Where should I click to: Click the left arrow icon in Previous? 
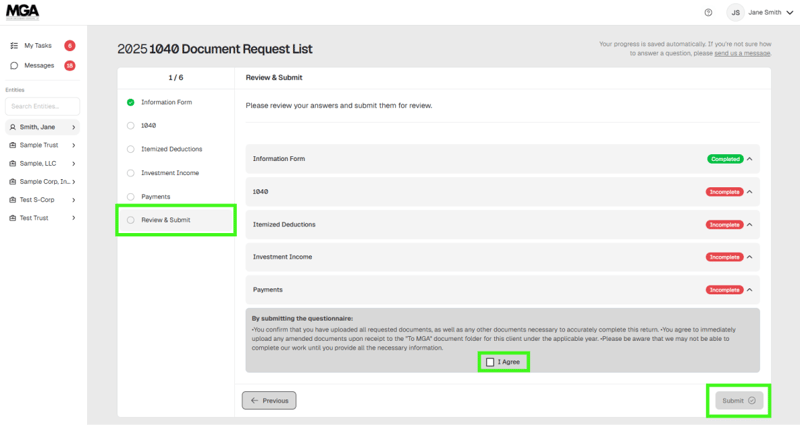(x=254, y=401)
